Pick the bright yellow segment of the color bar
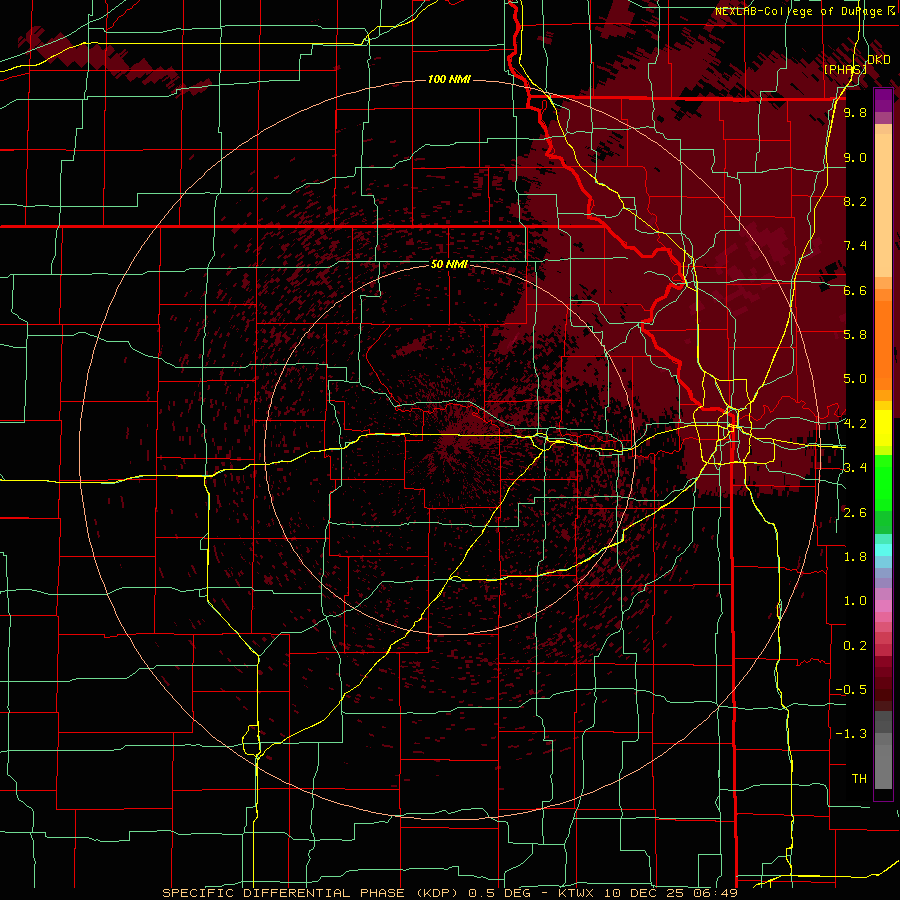The image size is (900, 900). coord(883,428)
